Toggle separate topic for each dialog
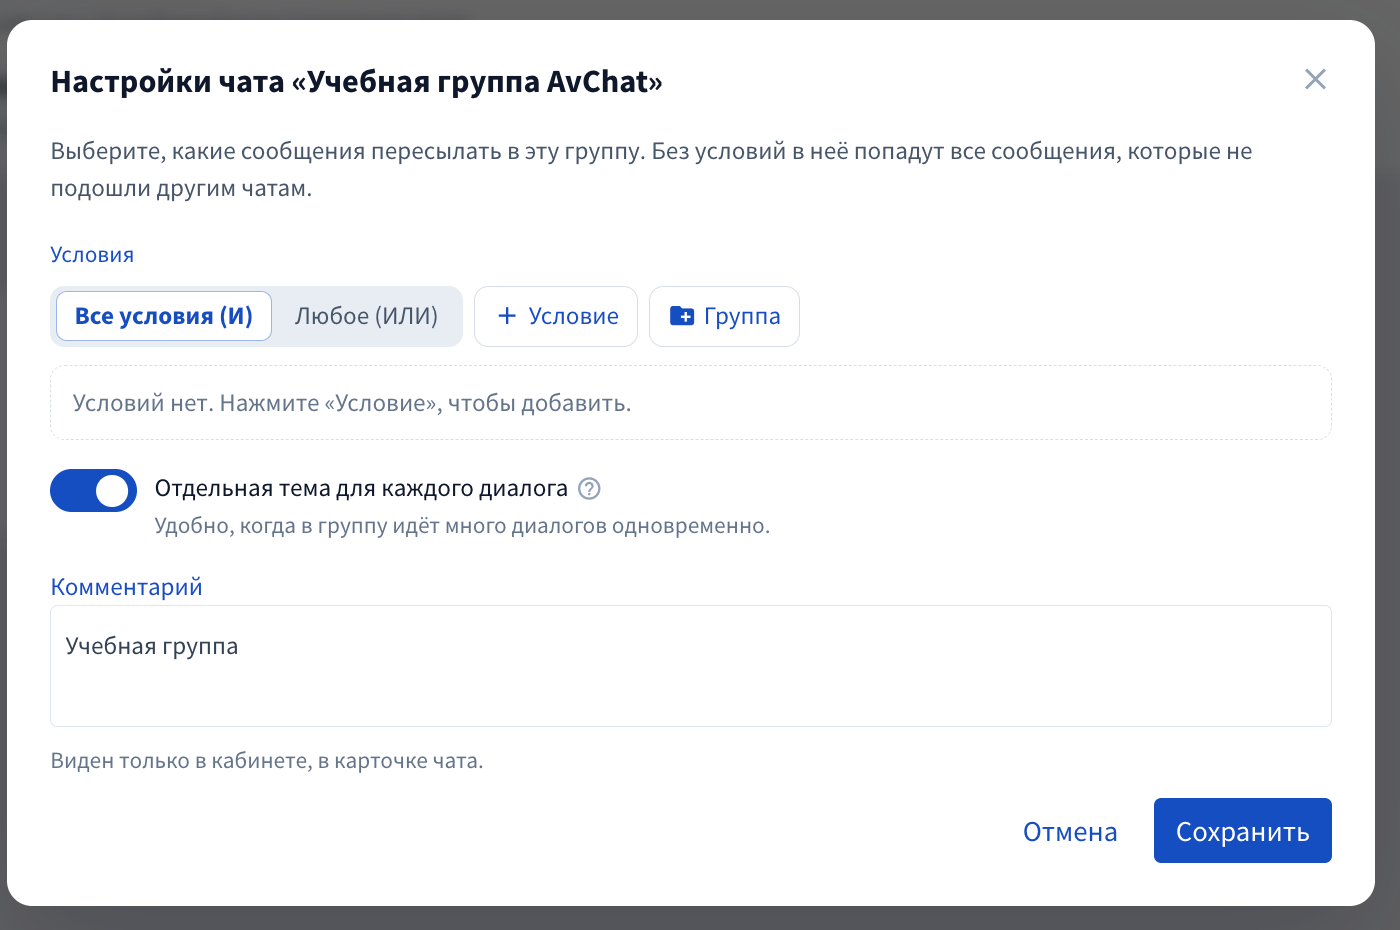The width and height of the screenshot is (1400, 930). click(93, 490)
